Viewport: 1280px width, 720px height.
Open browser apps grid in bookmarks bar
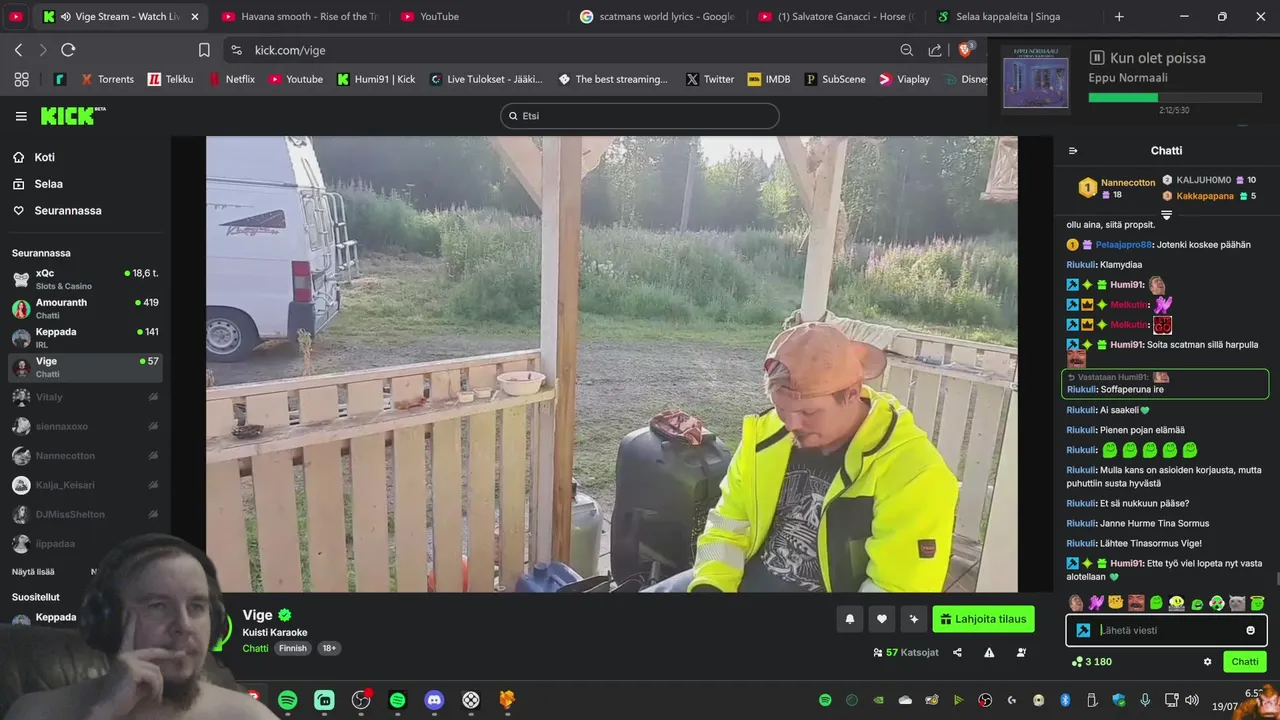(21, 79)
